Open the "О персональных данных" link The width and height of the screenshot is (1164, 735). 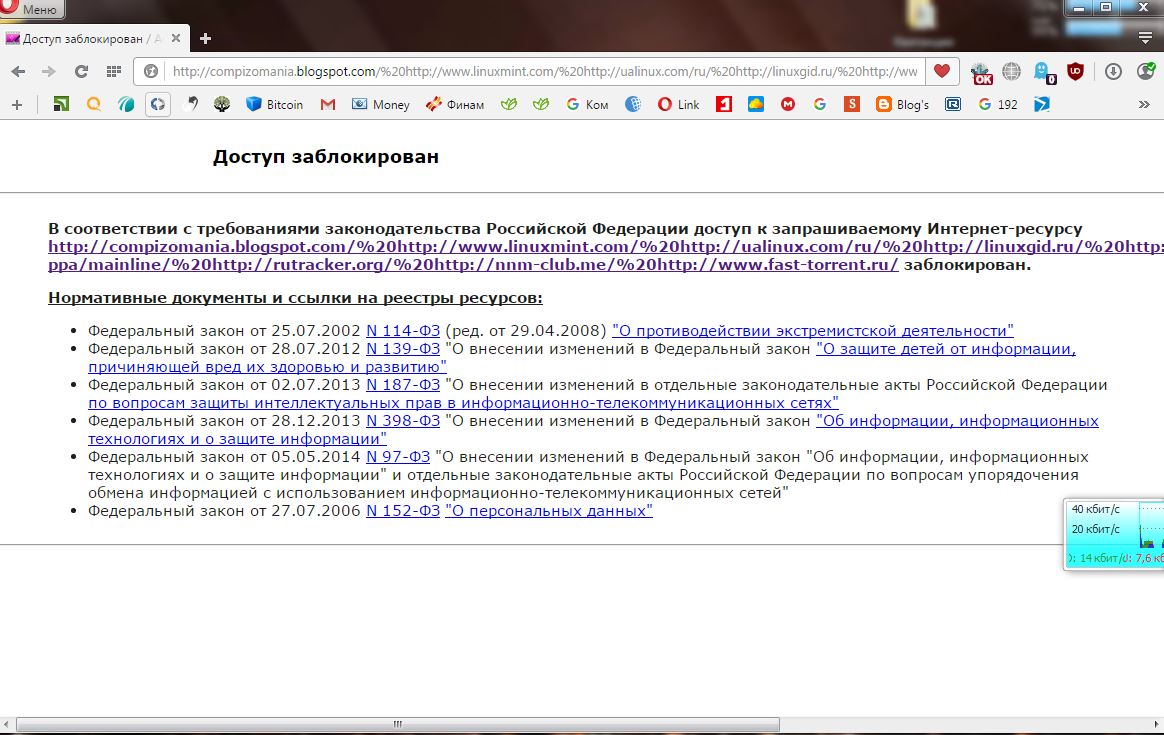pyautogui.click(x=548, y=511)
